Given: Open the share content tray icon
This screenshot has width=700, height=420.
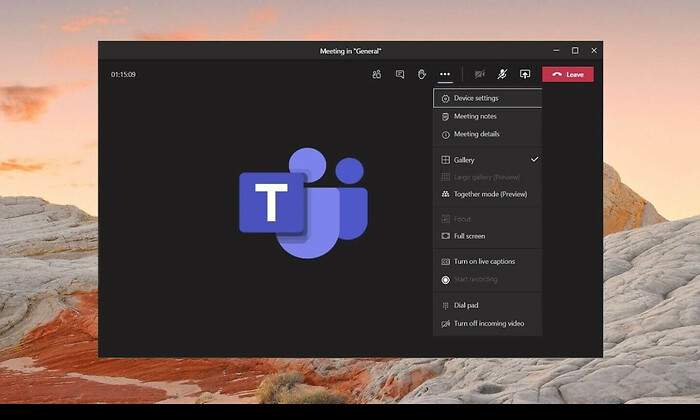Looking at the screenshot, I should (x=525, y=74).
